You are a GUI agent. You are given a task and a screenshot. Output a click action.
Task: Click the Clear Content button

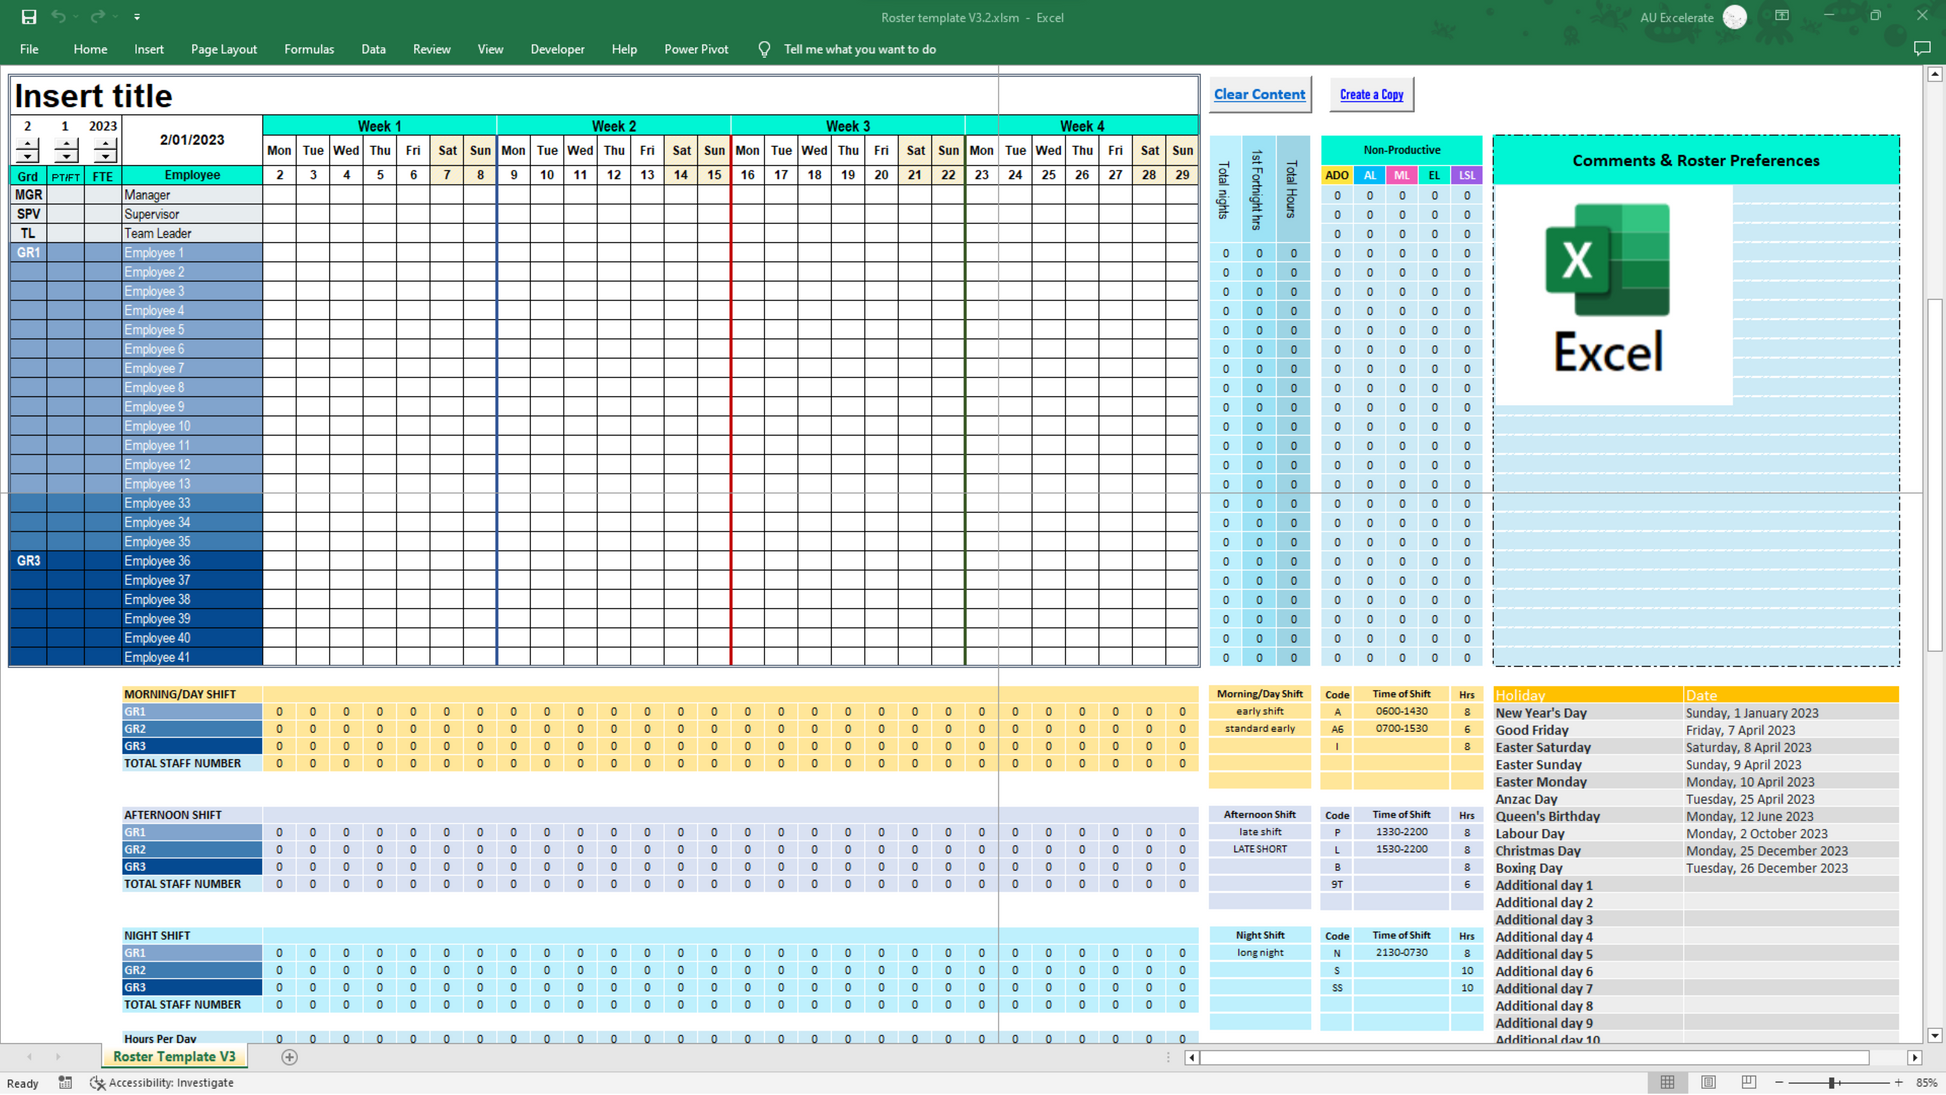click(x=1259, y=94)
